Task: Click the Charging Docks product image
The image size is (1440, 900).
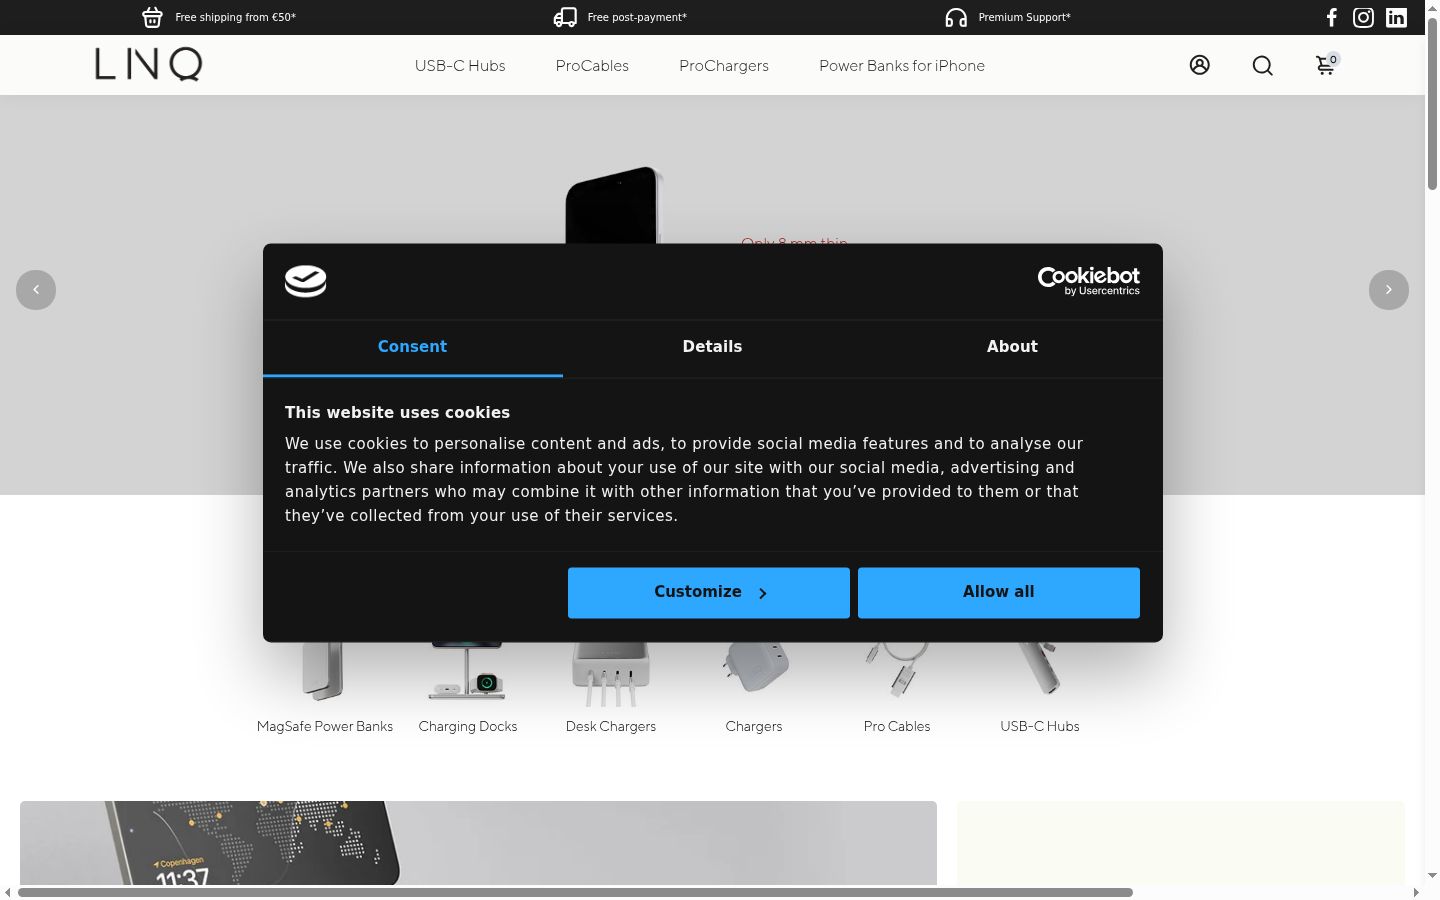Action: [468, 671]
